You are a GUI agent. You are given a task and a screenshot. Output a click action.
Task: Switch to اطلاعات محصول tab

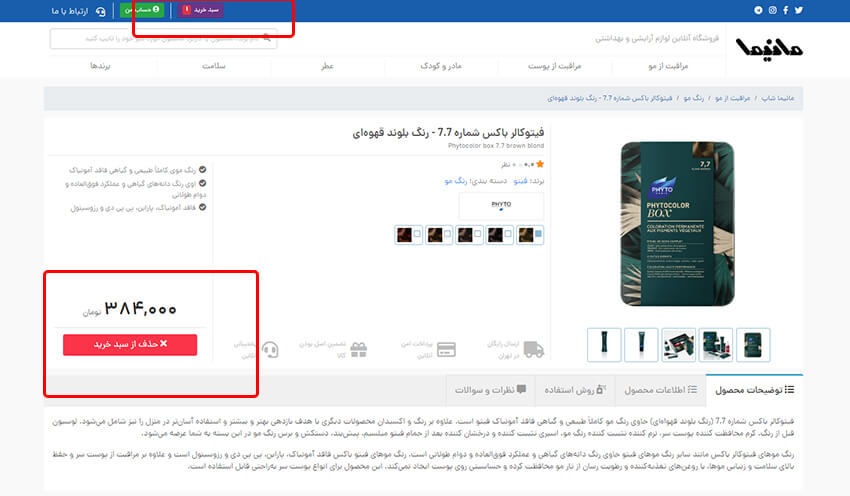[660, 390]
